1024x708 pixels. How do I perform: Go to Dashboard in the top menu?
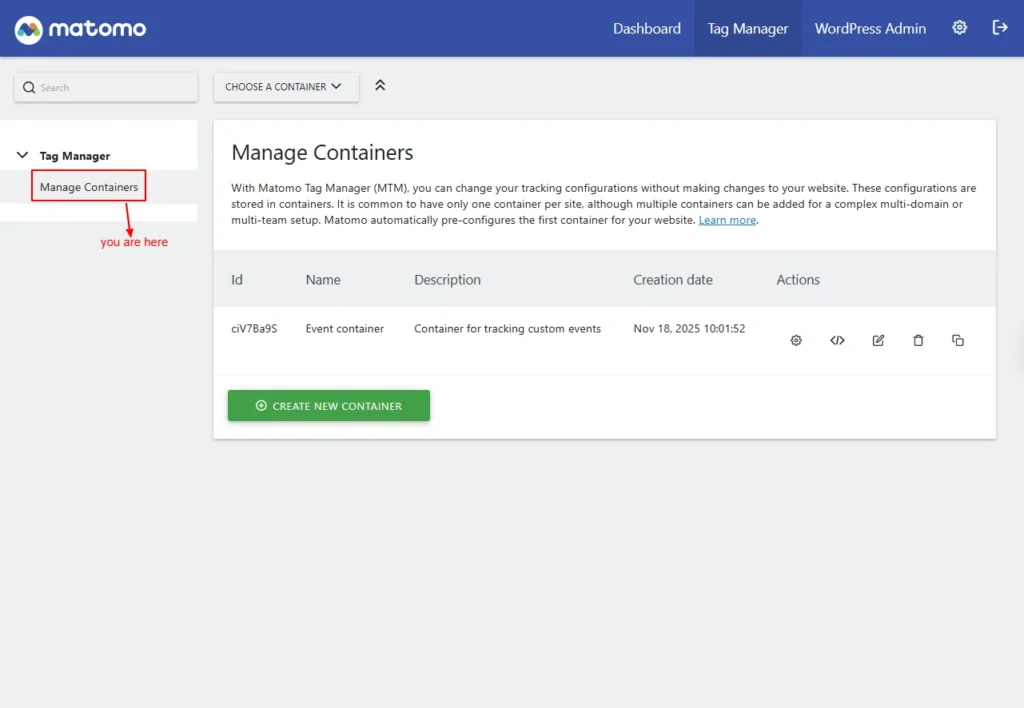[x=646, y=29]
